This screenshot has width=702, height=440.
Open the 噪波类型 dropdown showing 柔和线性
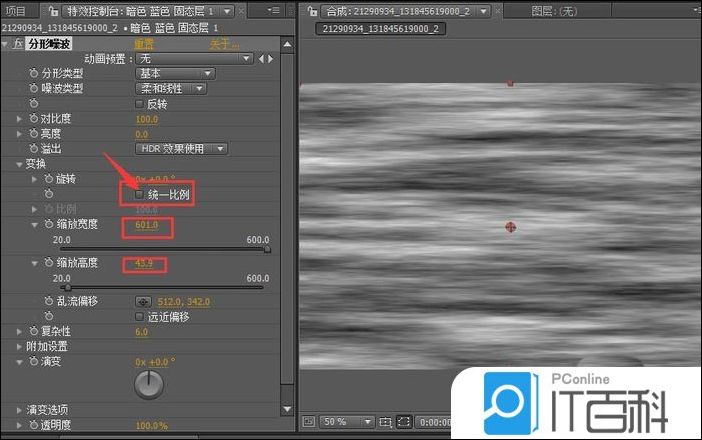tap(171, 89)
